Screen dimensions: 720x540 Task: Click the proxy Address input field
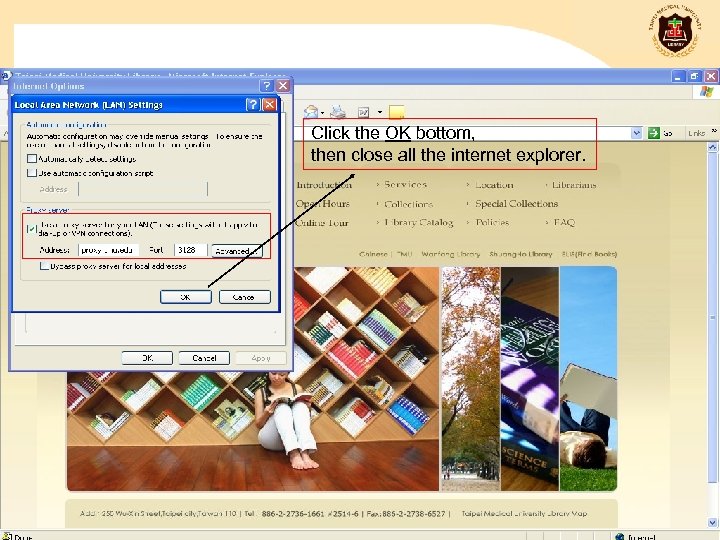tap(109, 250)
